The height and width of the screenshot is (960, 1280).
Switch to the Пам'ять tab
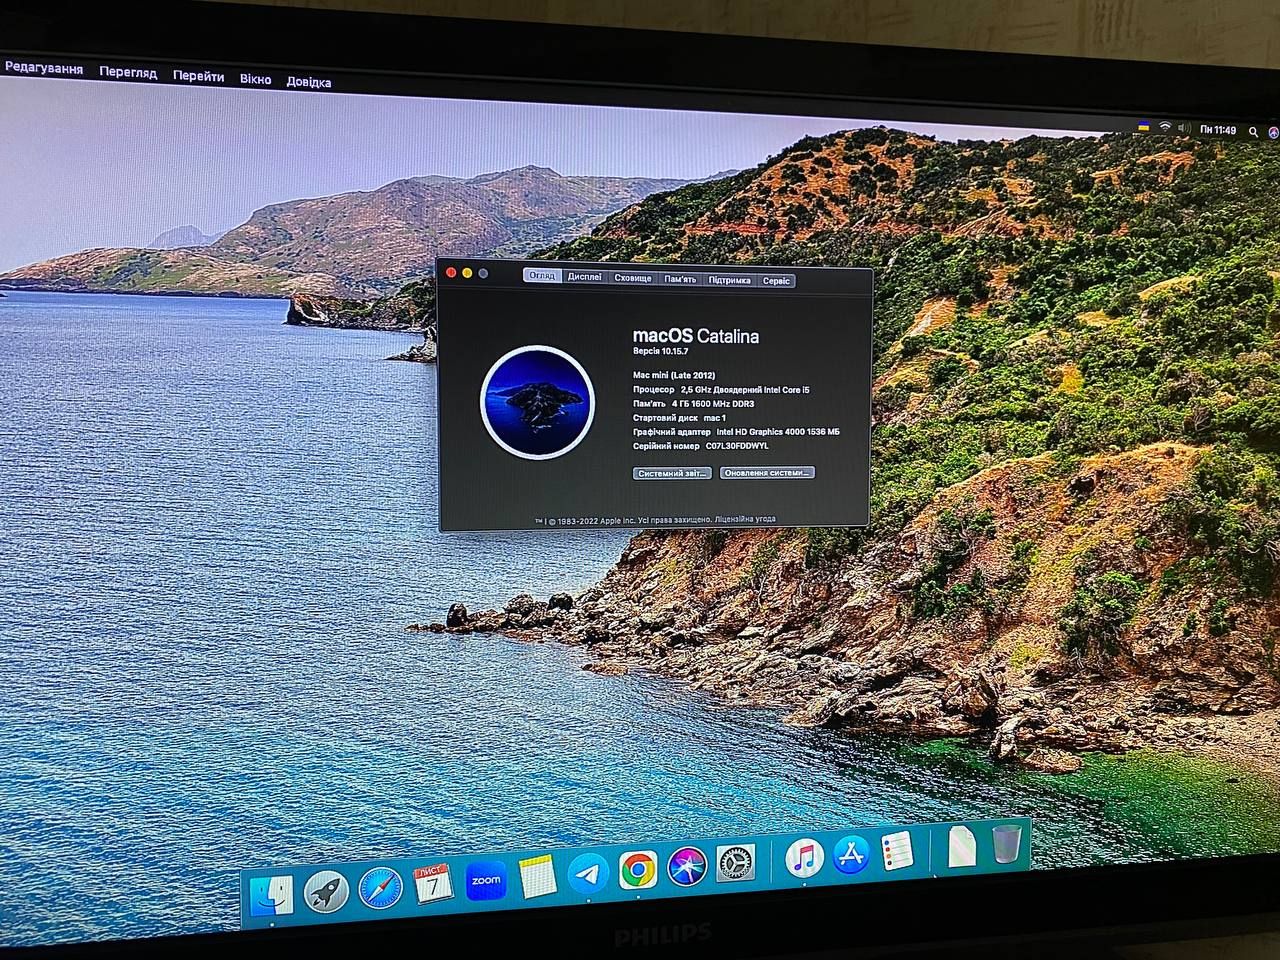coord(680,279)
